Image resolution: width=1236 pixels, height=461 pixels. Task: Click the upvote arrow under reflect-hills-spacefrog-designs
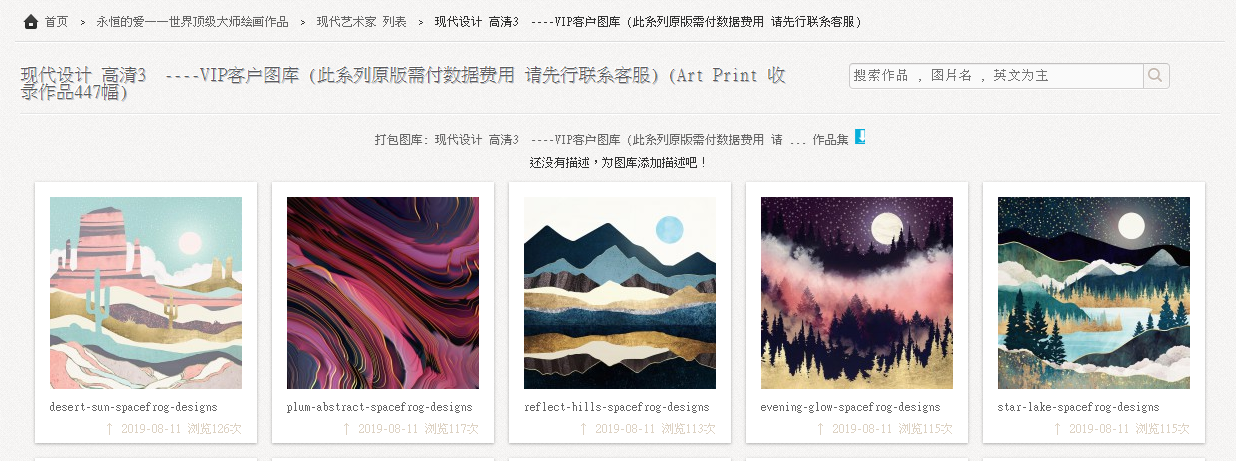[x=584, y=429]
